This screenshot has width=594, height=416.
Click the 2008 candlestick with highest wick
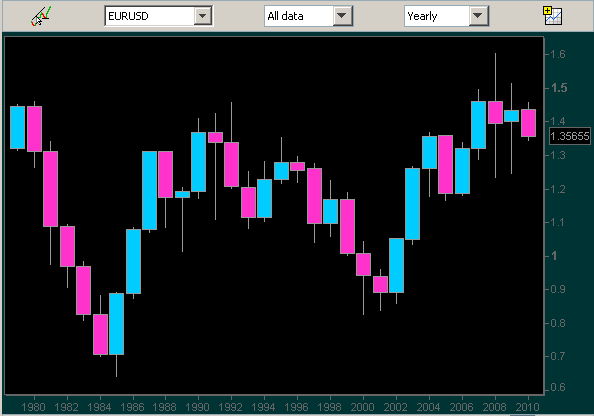click(495, 112)
